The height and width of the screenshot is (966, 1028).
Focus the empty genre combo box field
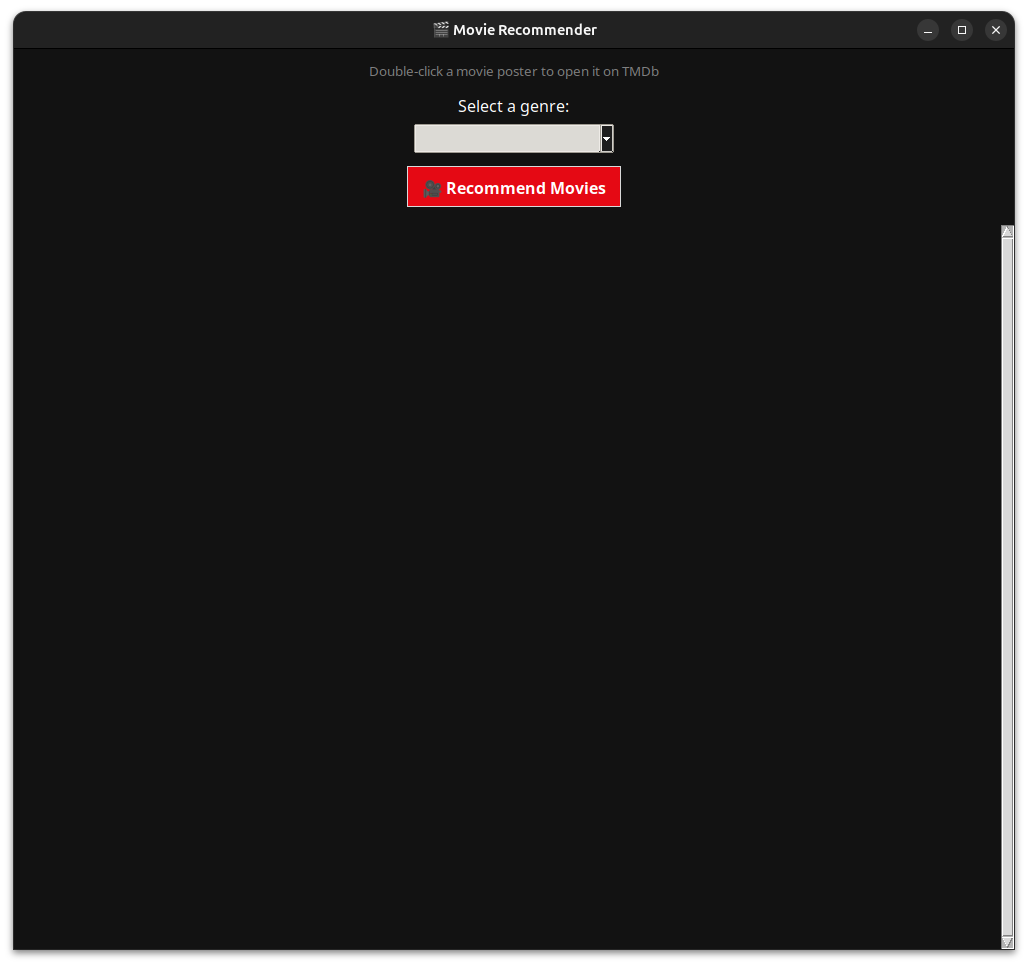click(x=507, y=138)
